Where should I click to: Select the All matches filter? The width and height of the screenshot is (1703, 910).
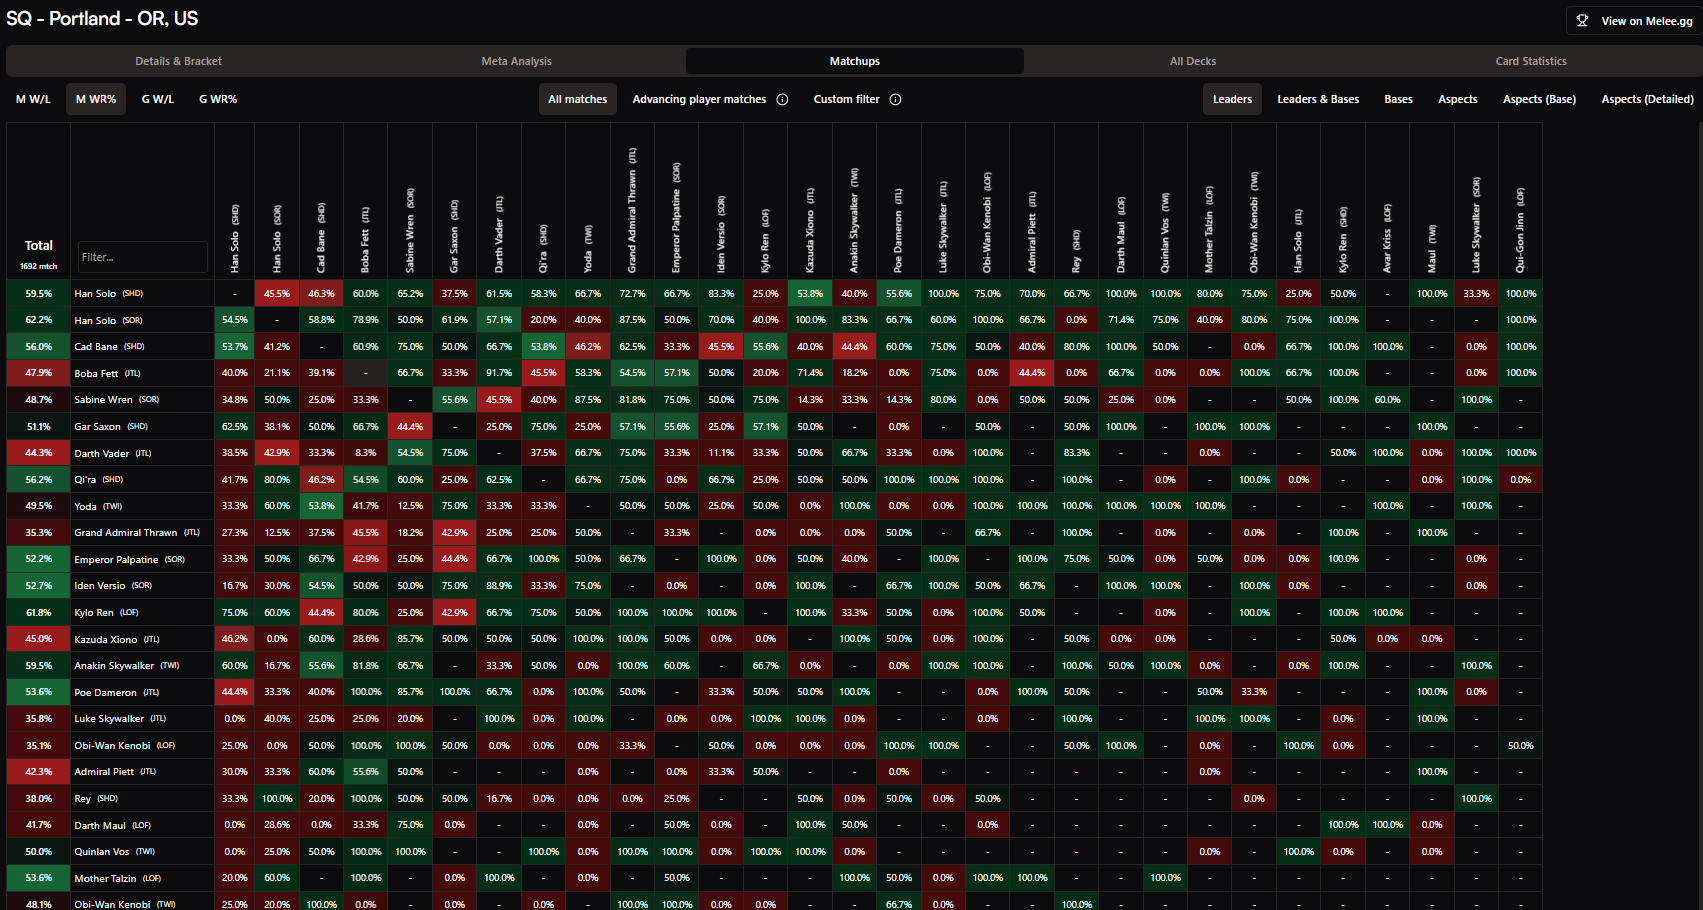click(577, 99)
